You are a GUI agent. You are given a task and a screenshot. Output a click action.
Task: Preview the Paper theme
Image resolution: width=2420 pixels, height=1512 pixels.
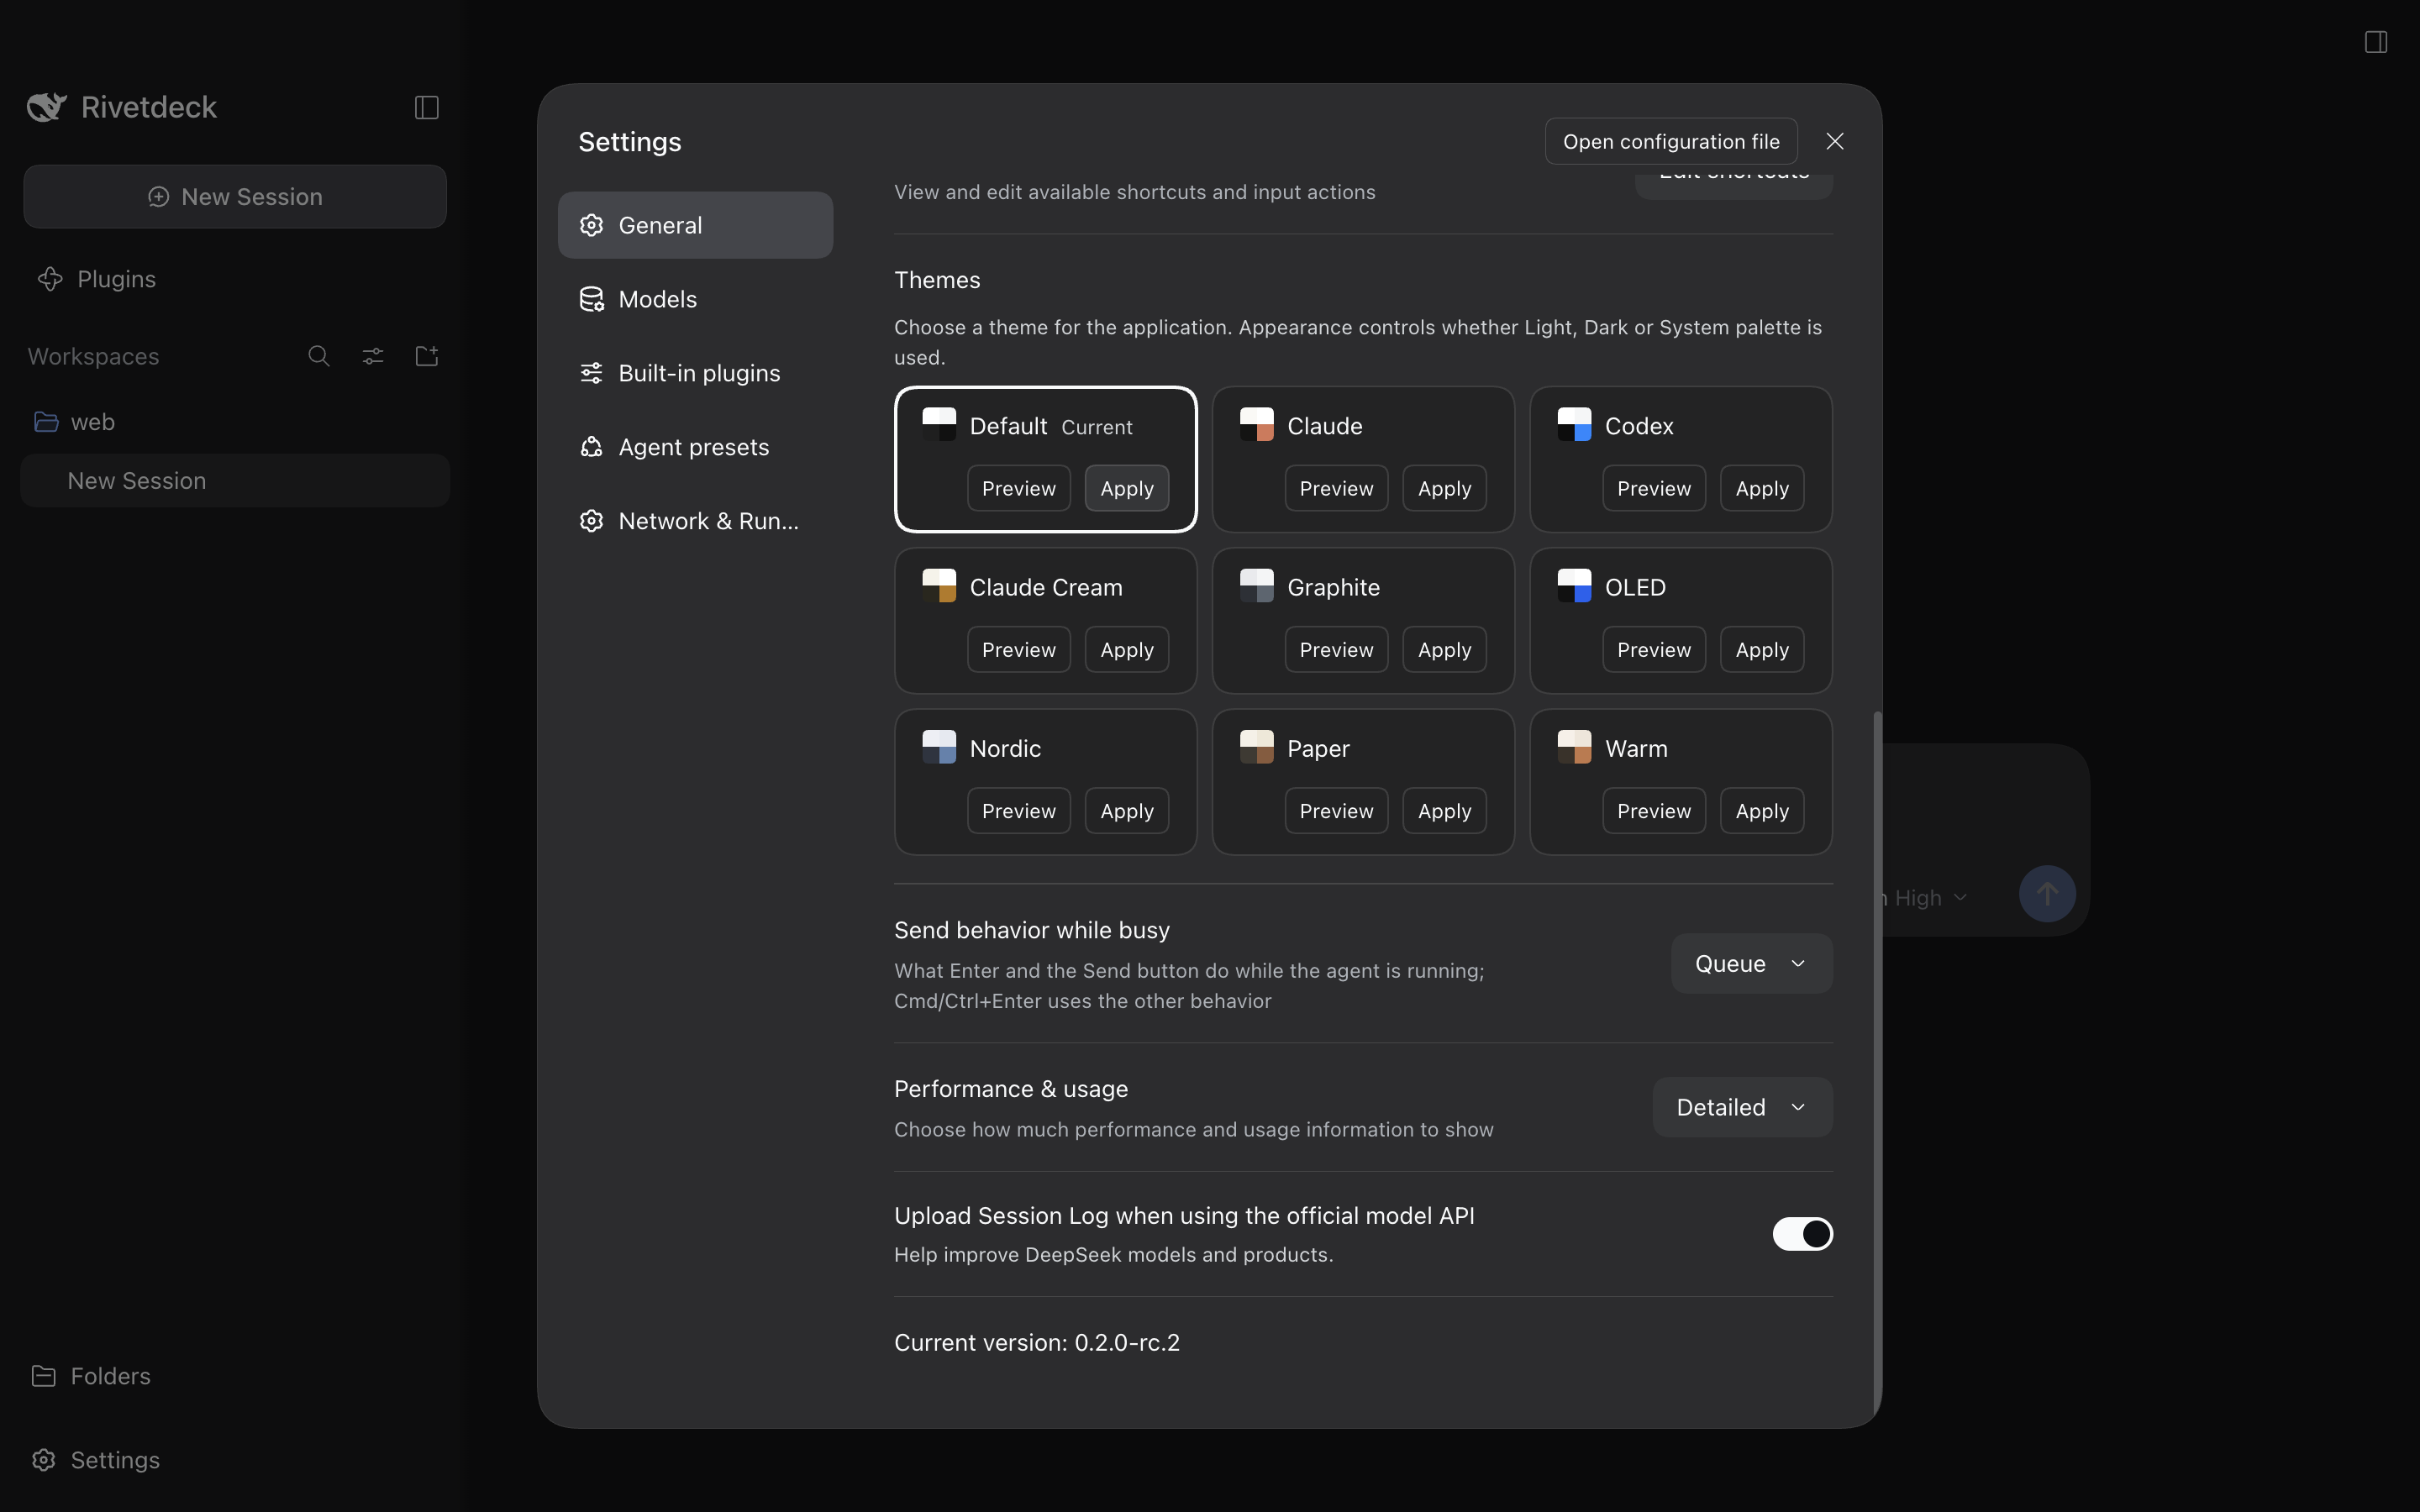1336,811
